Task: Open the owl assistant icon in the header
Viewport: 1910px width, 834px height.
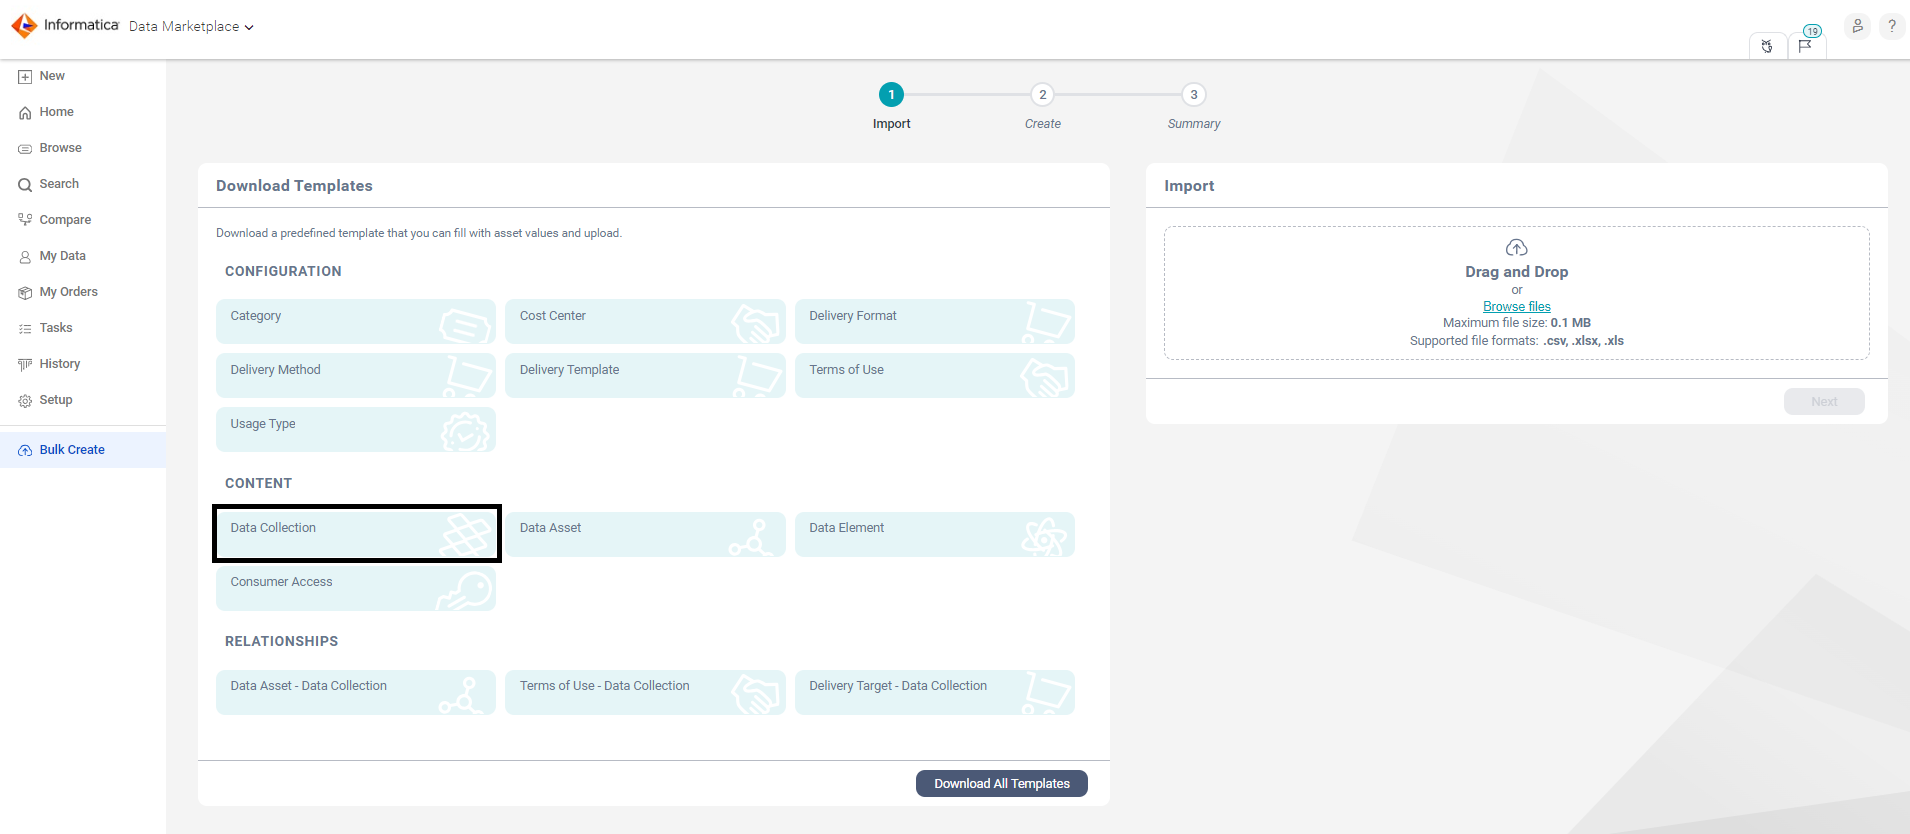Action: 1767,46
